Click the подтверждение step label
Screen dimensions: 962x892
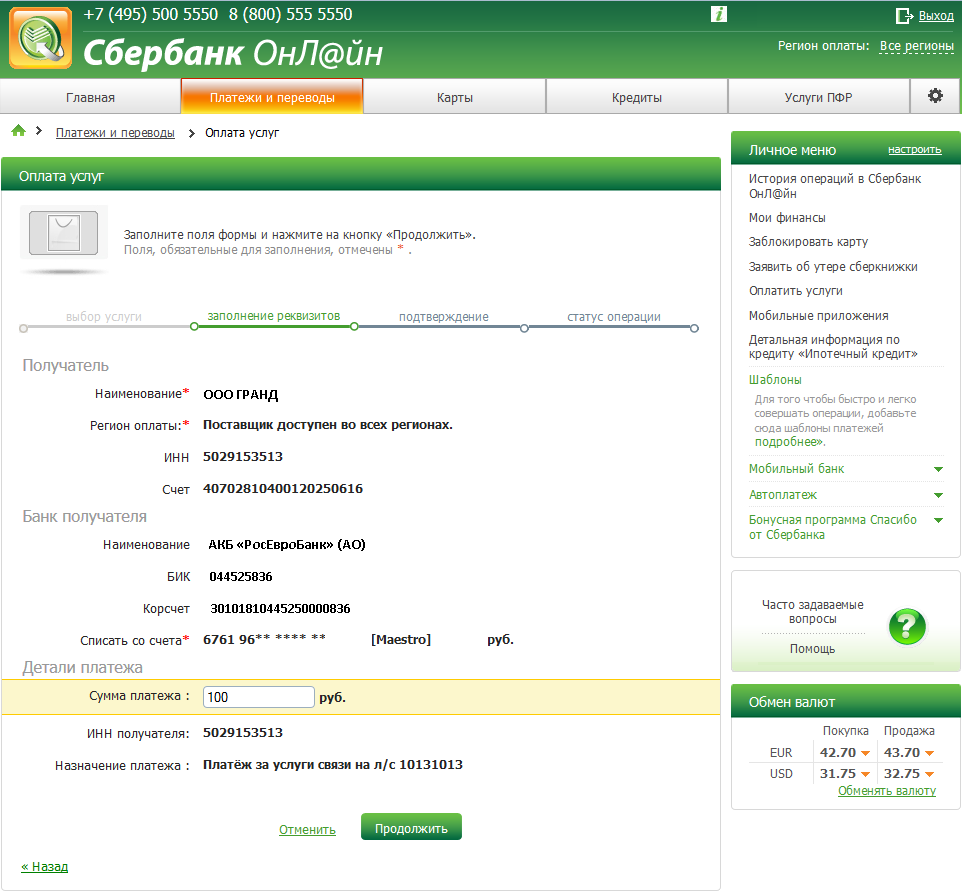[x=444, y=317]
